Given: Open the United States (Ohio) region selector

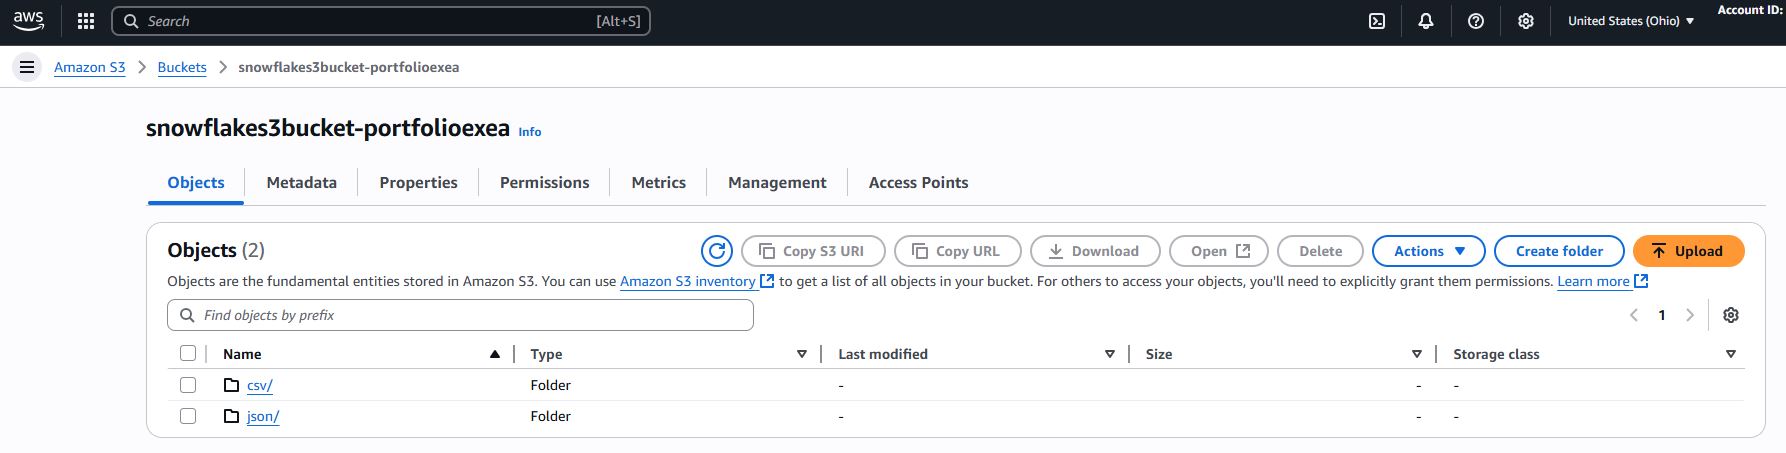Looking at the screenshot, I should click(x=1630, y=21).
